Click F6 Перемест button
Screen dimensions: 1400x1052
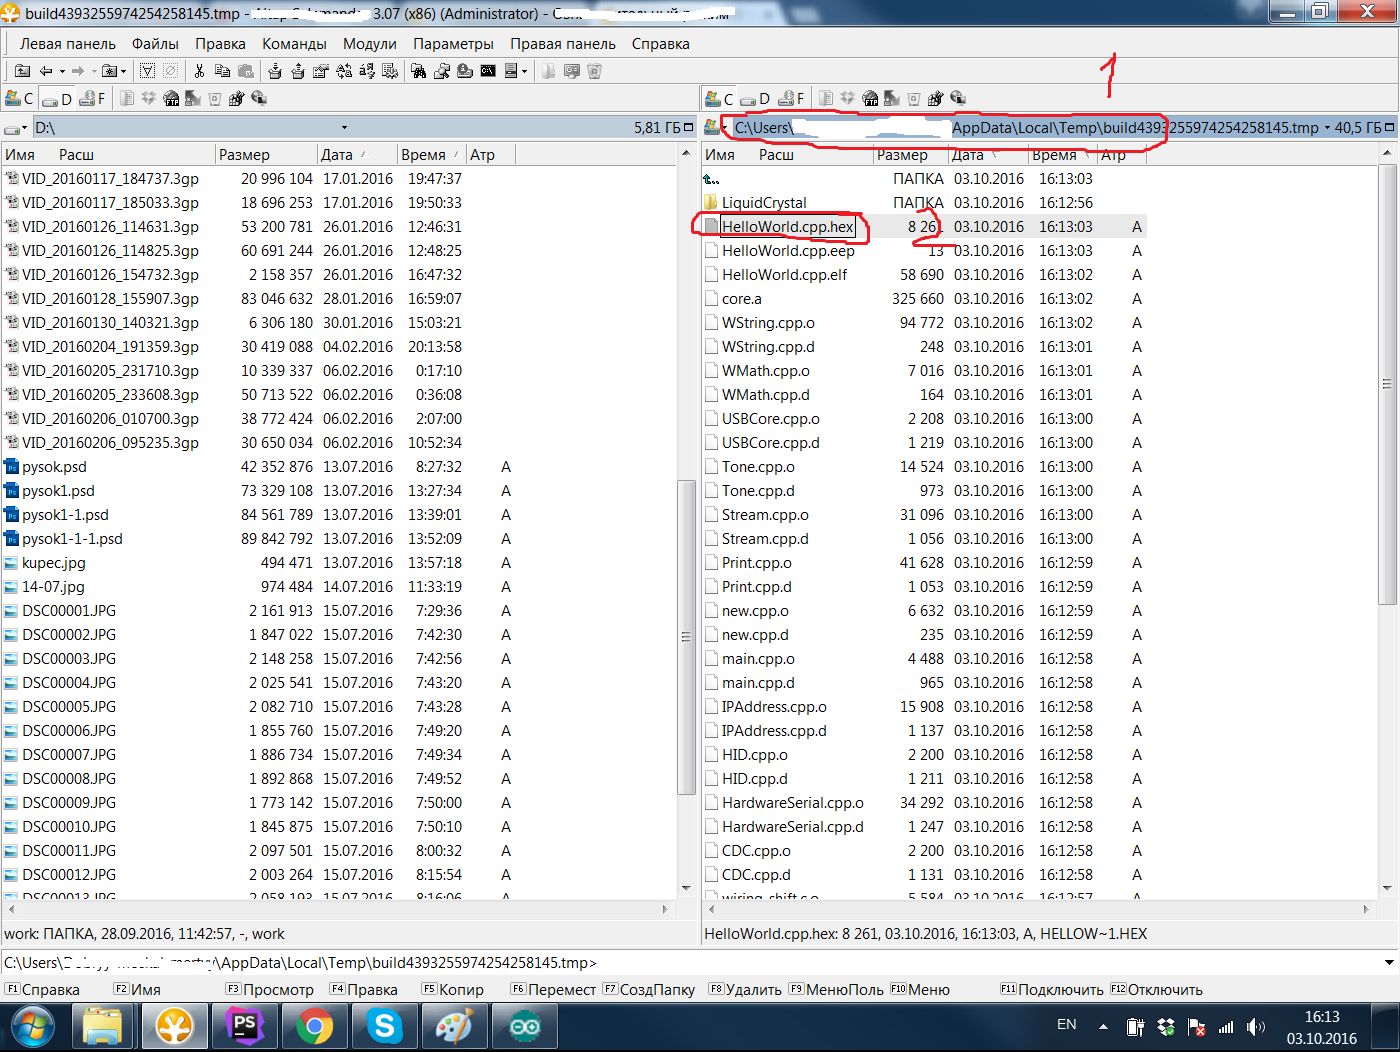[x=553, y=990]
